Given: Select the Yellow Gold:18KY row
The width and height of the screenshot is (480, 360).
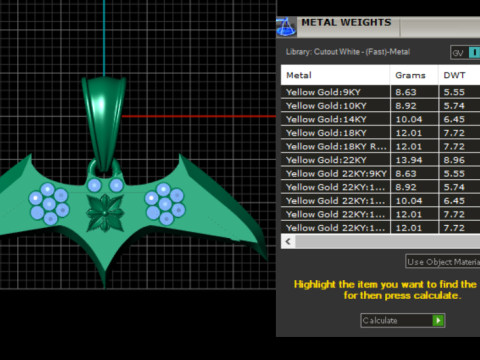Looking at the screenshot, I should [381, 133].
